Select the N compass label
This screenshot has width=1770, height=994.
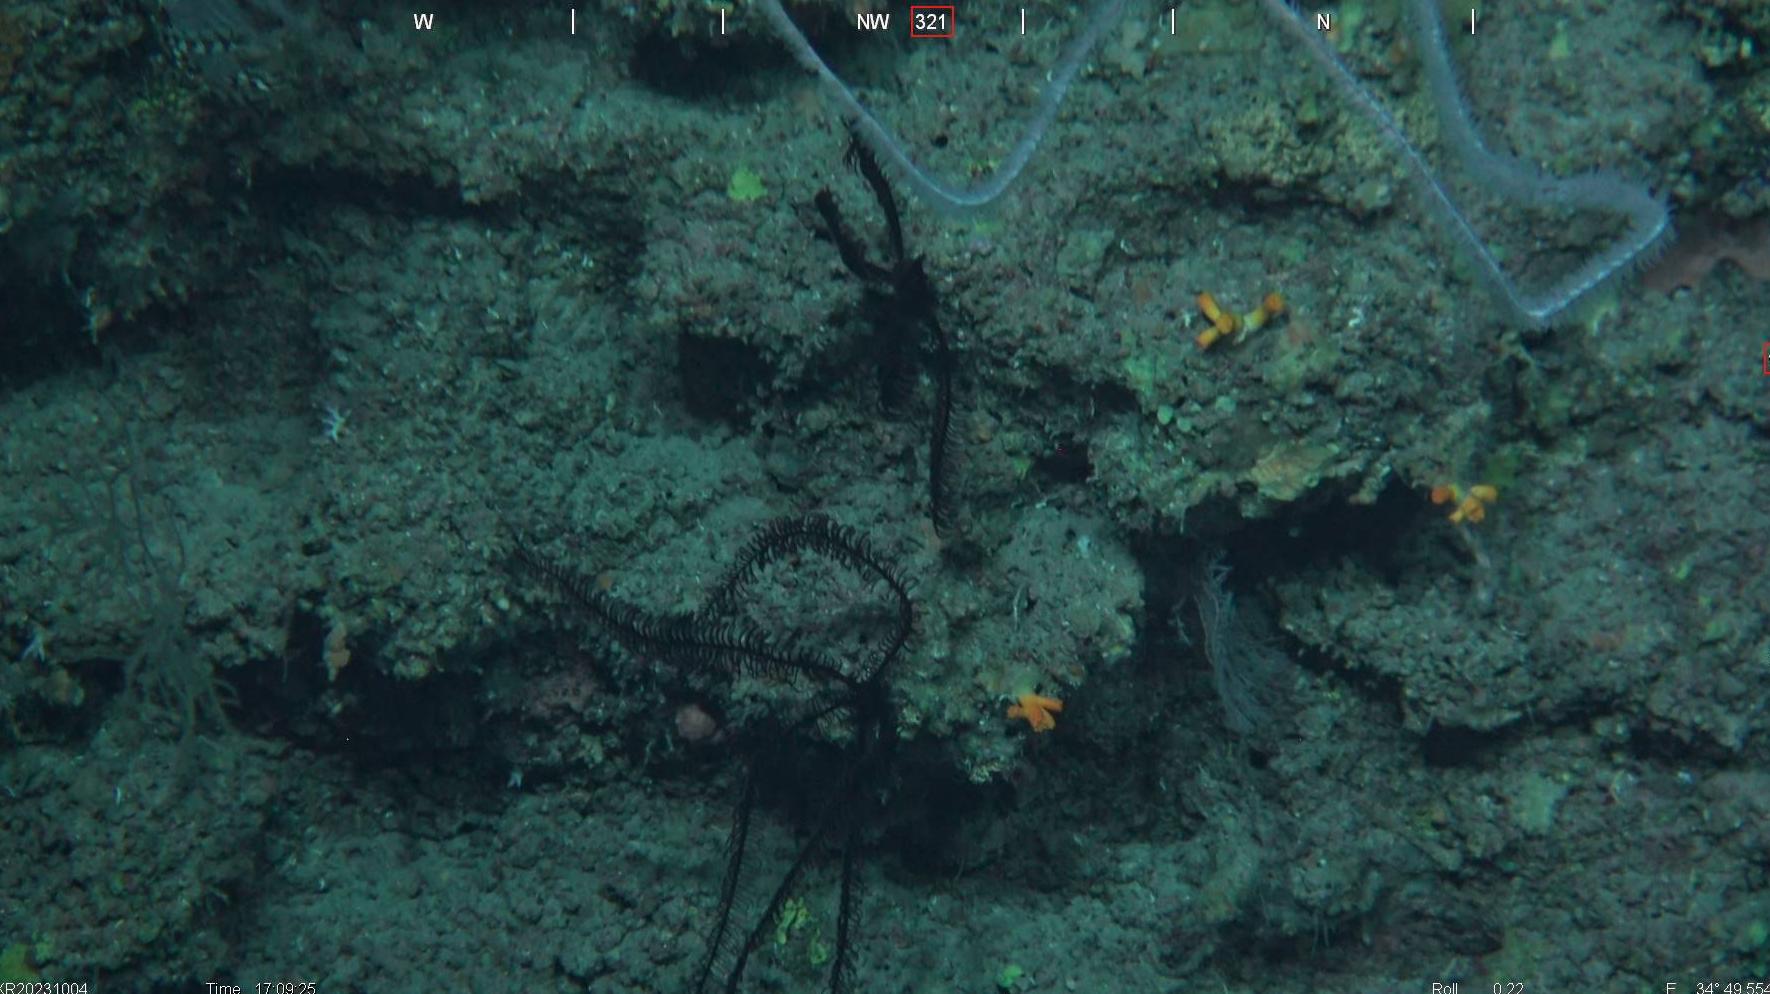tap(1323, 22)
